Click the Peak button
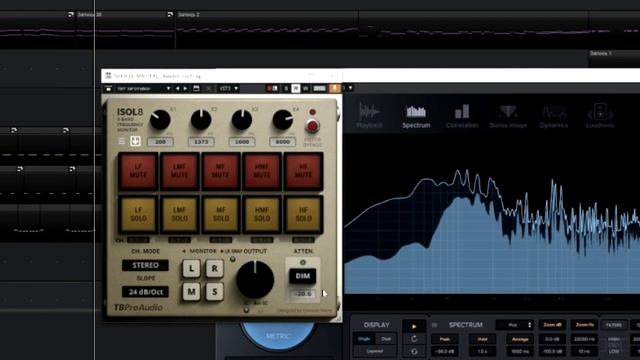The height and width of the screenshot is (360, 640). pyautogui.click(x=444, y=339)
